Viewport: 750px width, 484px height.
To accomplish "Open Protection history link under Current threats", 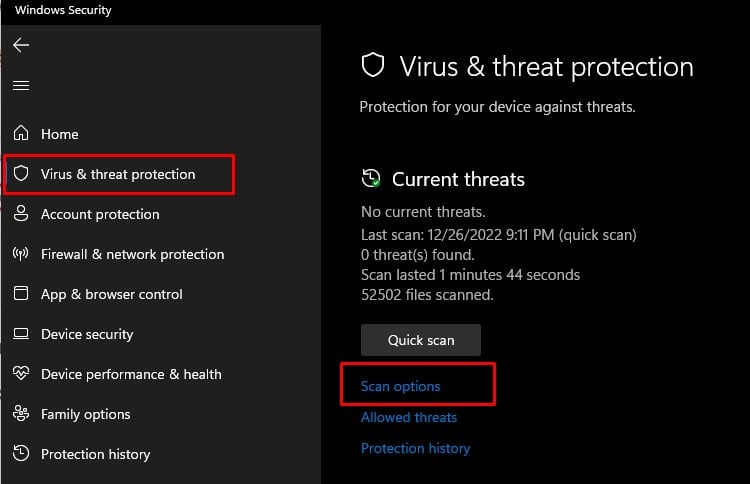I will pyautogui.click(x=415, y=448).
